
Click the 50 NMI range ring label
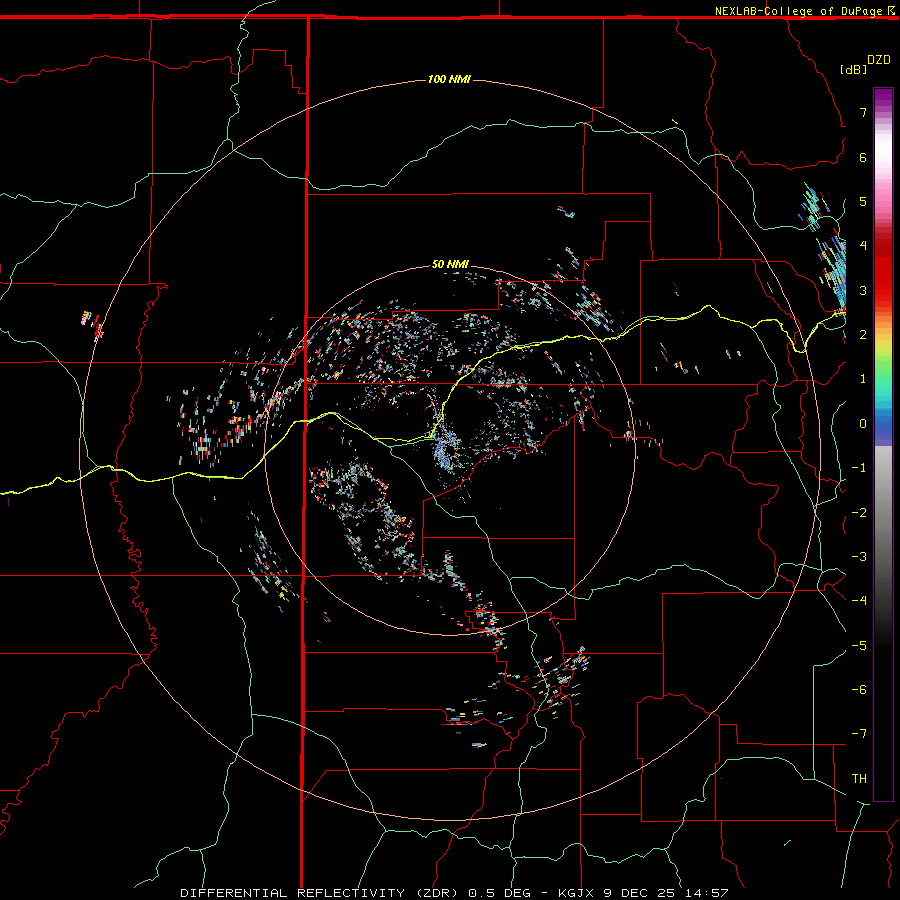(x=450, y=264)
